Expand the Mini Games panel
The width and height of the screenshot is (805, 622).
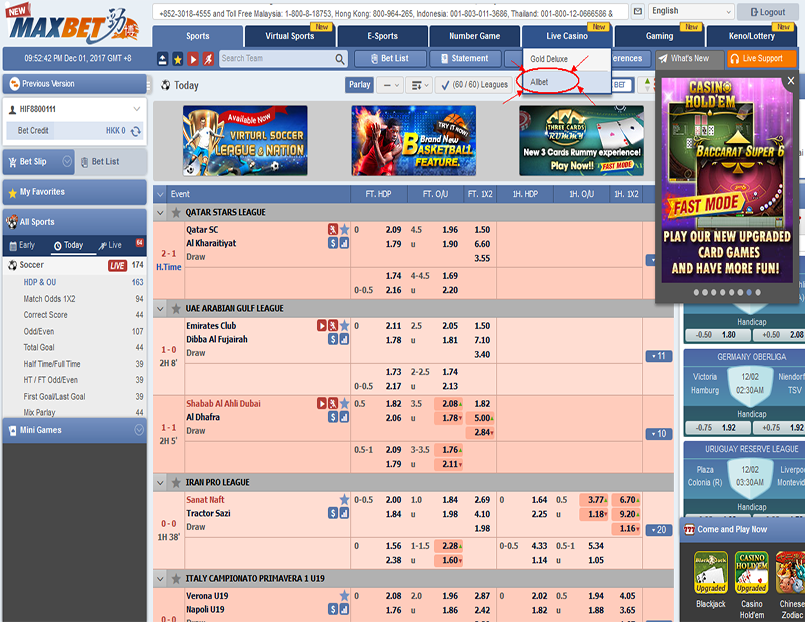point(139,430)
